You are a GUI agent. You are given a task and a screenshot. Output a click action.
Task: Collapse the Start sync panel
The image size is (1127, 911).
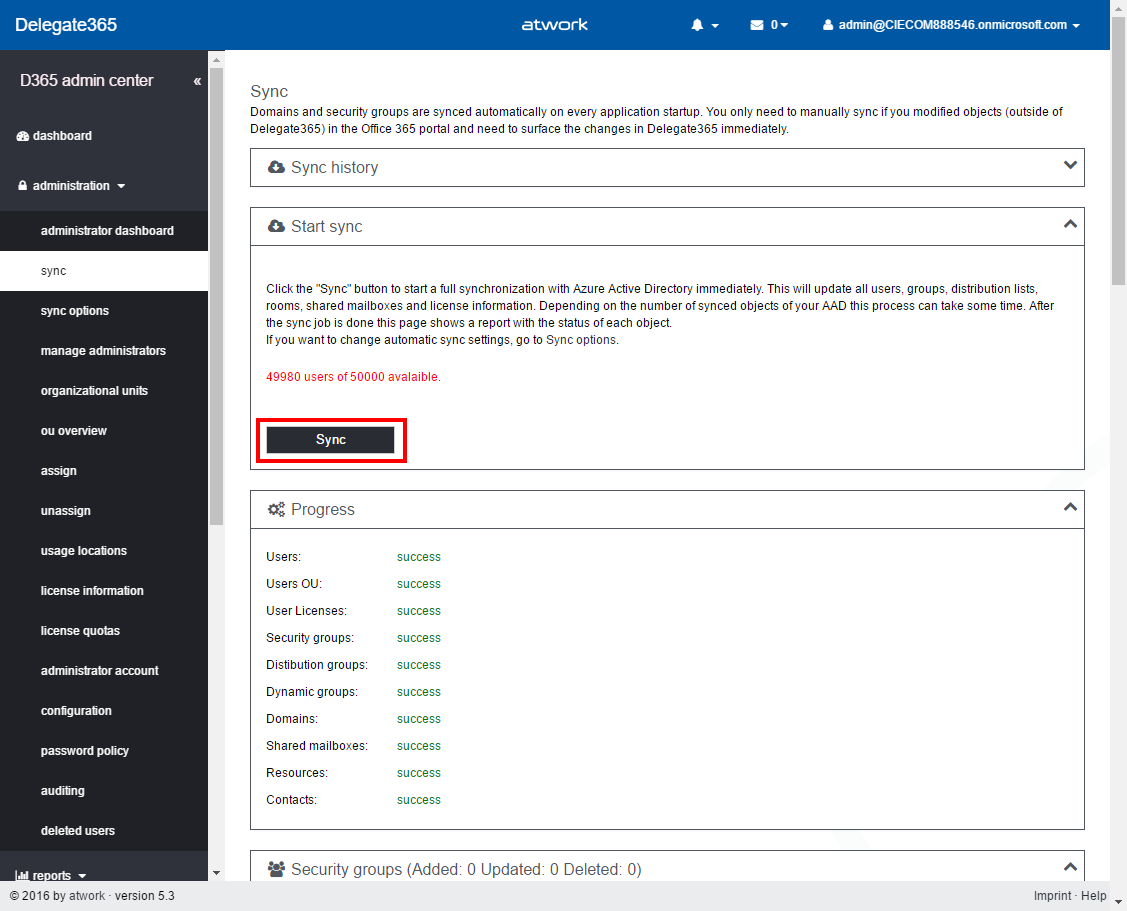[1070, 225]
